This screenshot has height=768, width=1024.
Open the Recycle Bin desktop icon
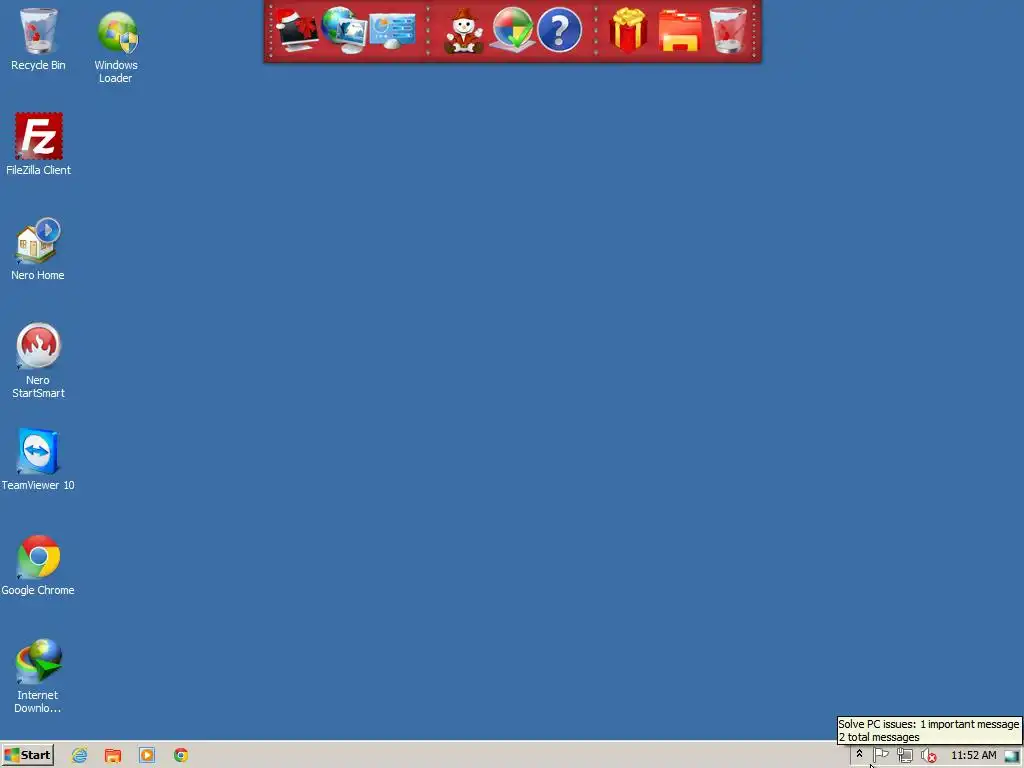click(x=38, y=39)
